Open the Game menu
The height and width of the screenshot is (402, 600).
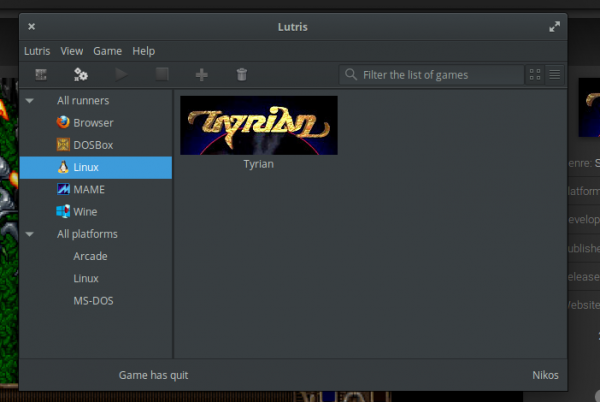pos(108,51)
